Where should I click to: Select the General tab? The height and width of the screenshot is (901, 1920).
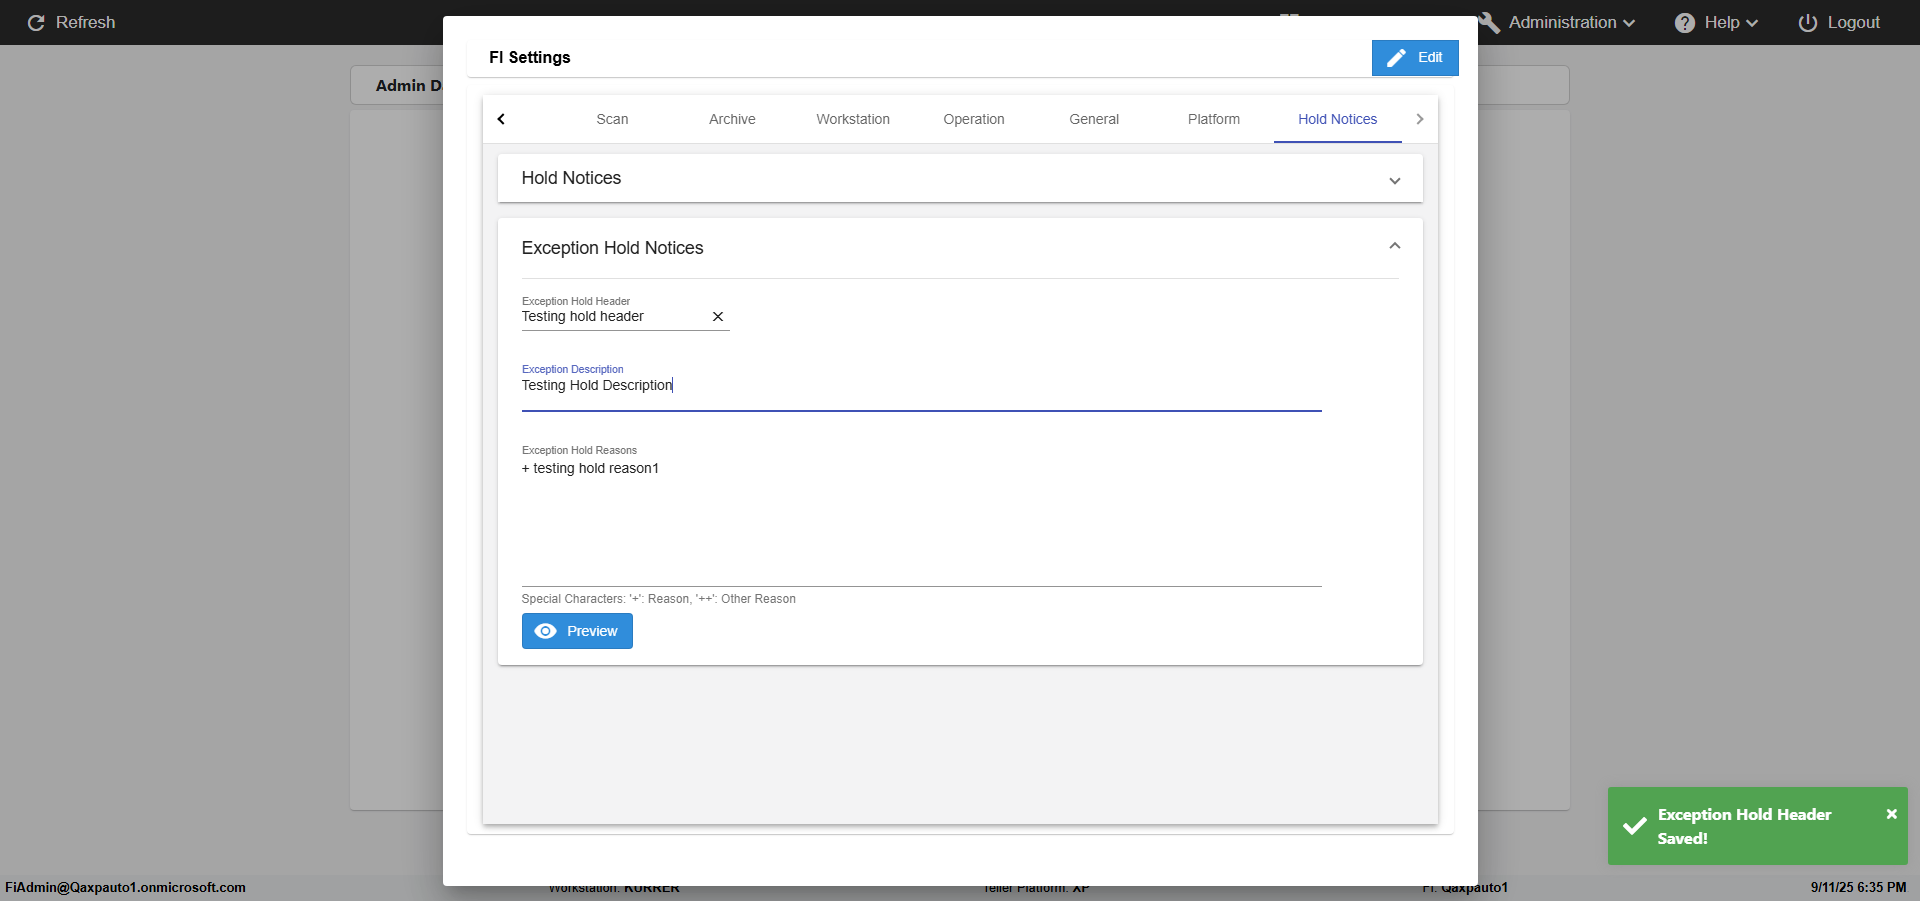click(x=1093, y=119)
